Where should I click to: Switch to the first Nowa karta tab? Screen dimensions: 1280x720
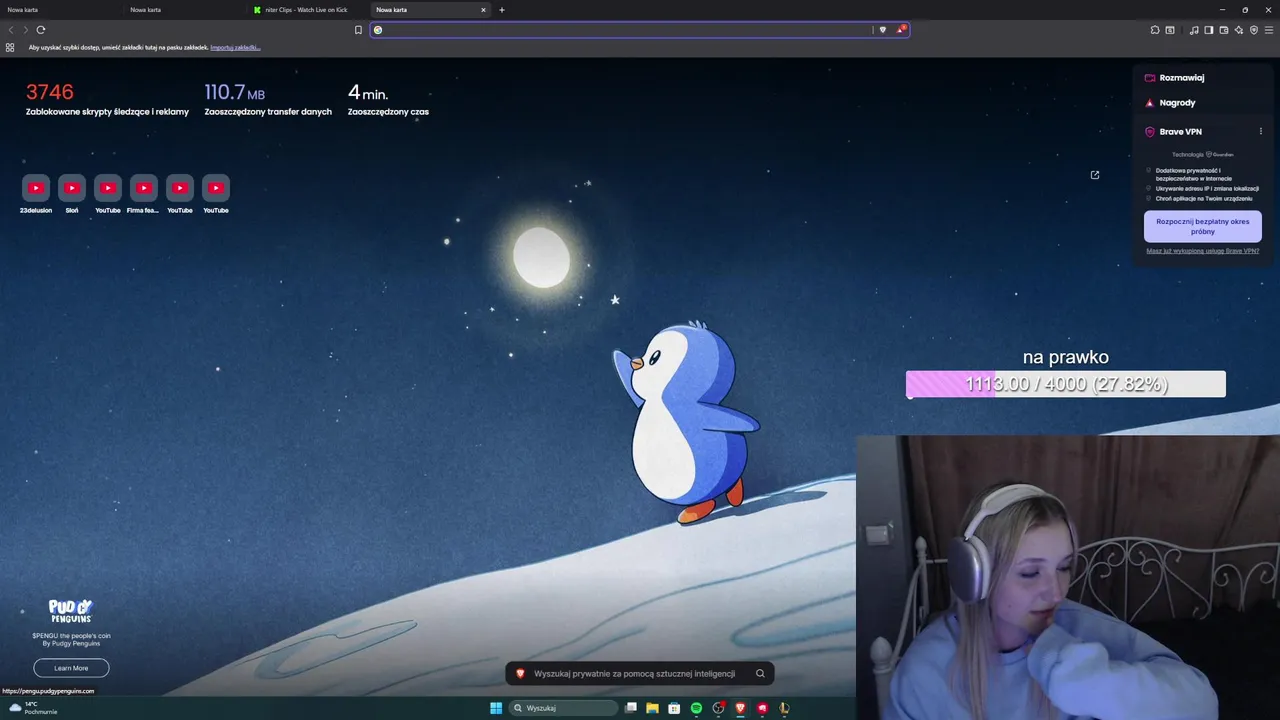click(60, 10)
